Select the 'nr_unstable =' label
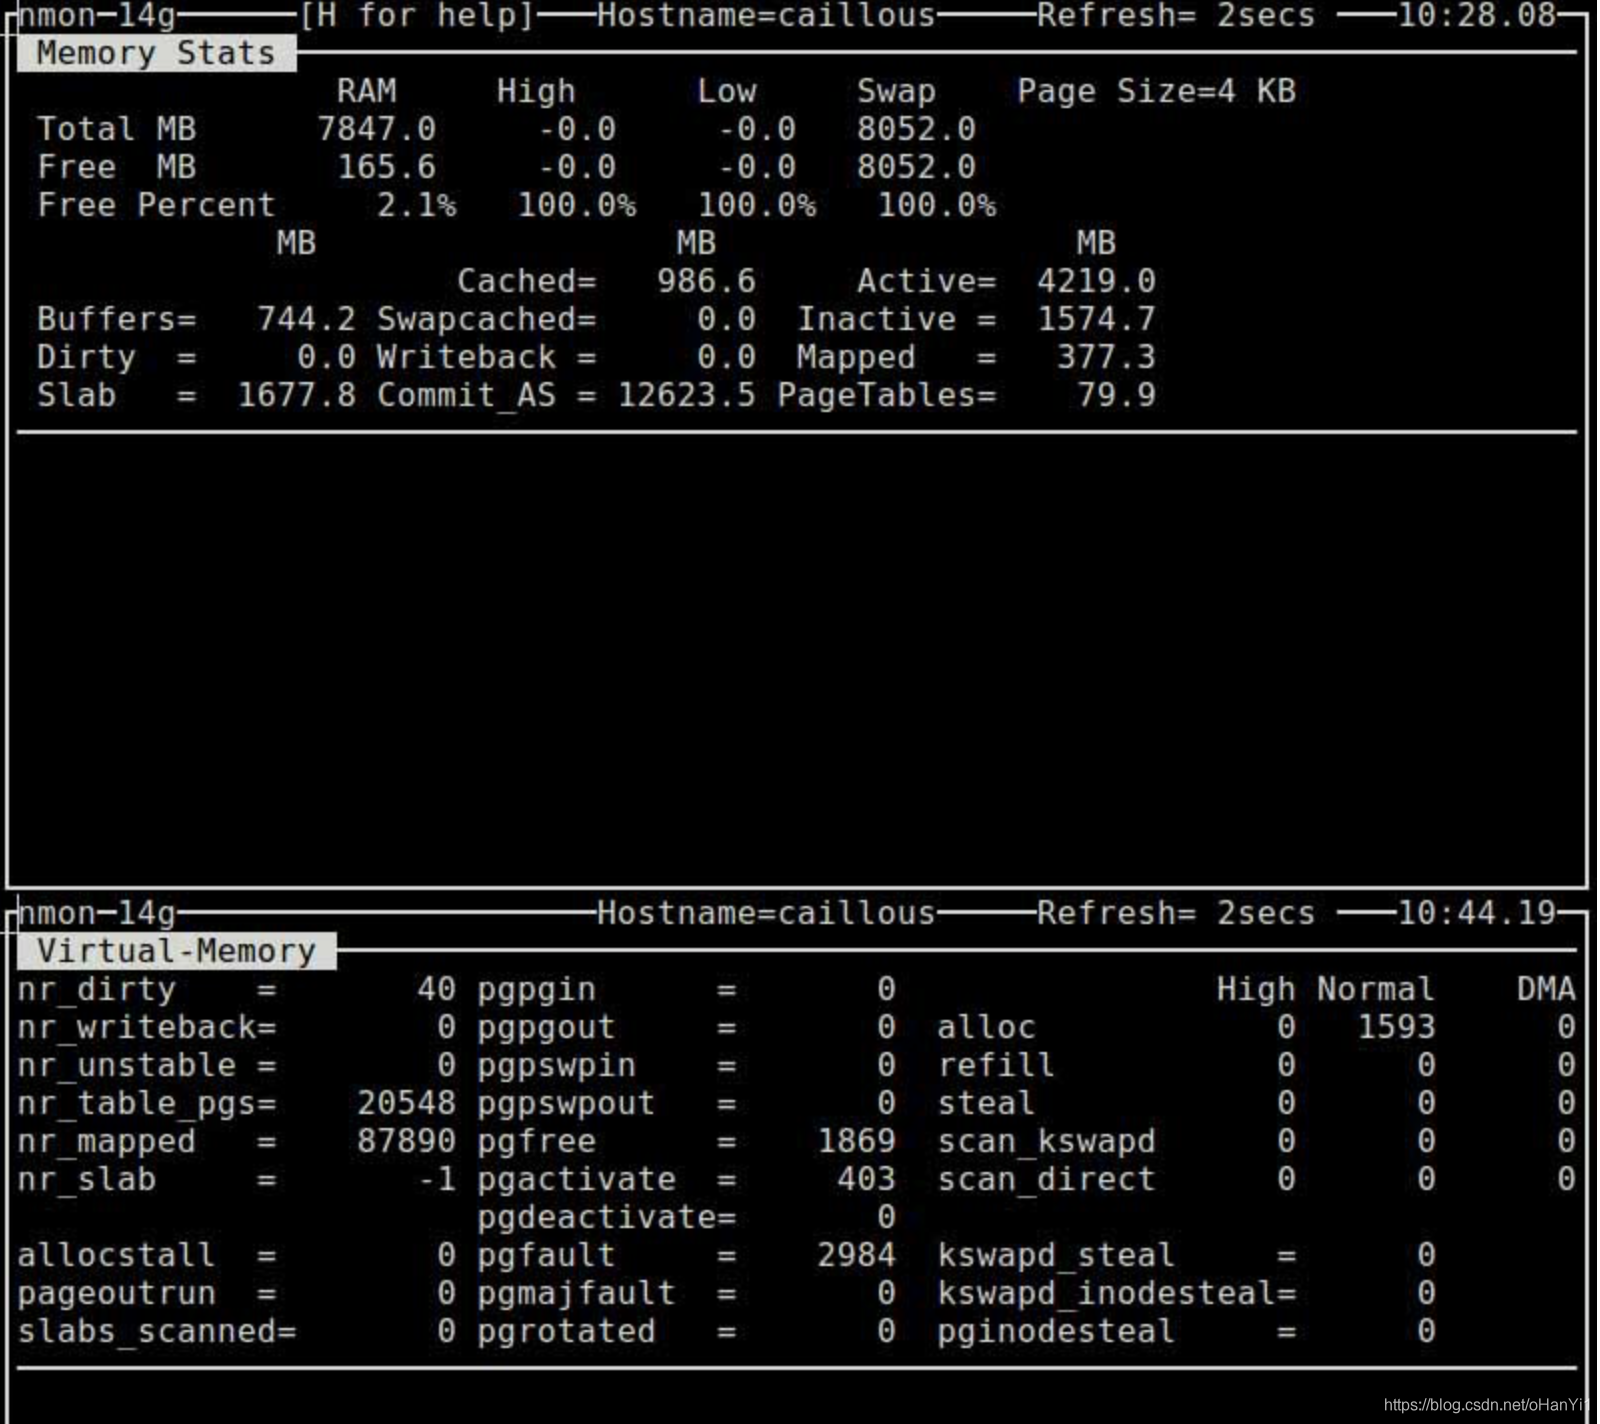 point(147,1065)
